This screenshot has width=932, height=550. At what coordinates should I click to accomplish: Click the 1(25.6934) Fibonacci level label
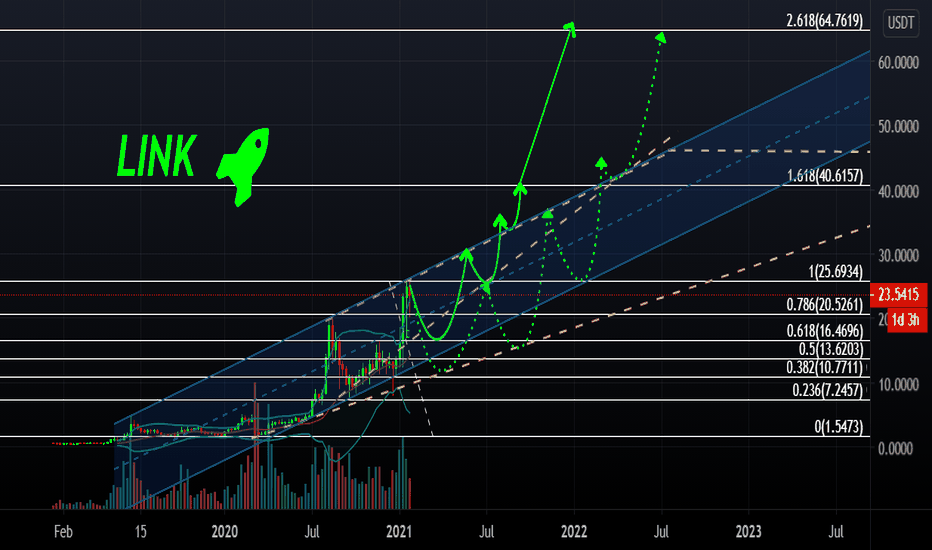tap(835, 272)
